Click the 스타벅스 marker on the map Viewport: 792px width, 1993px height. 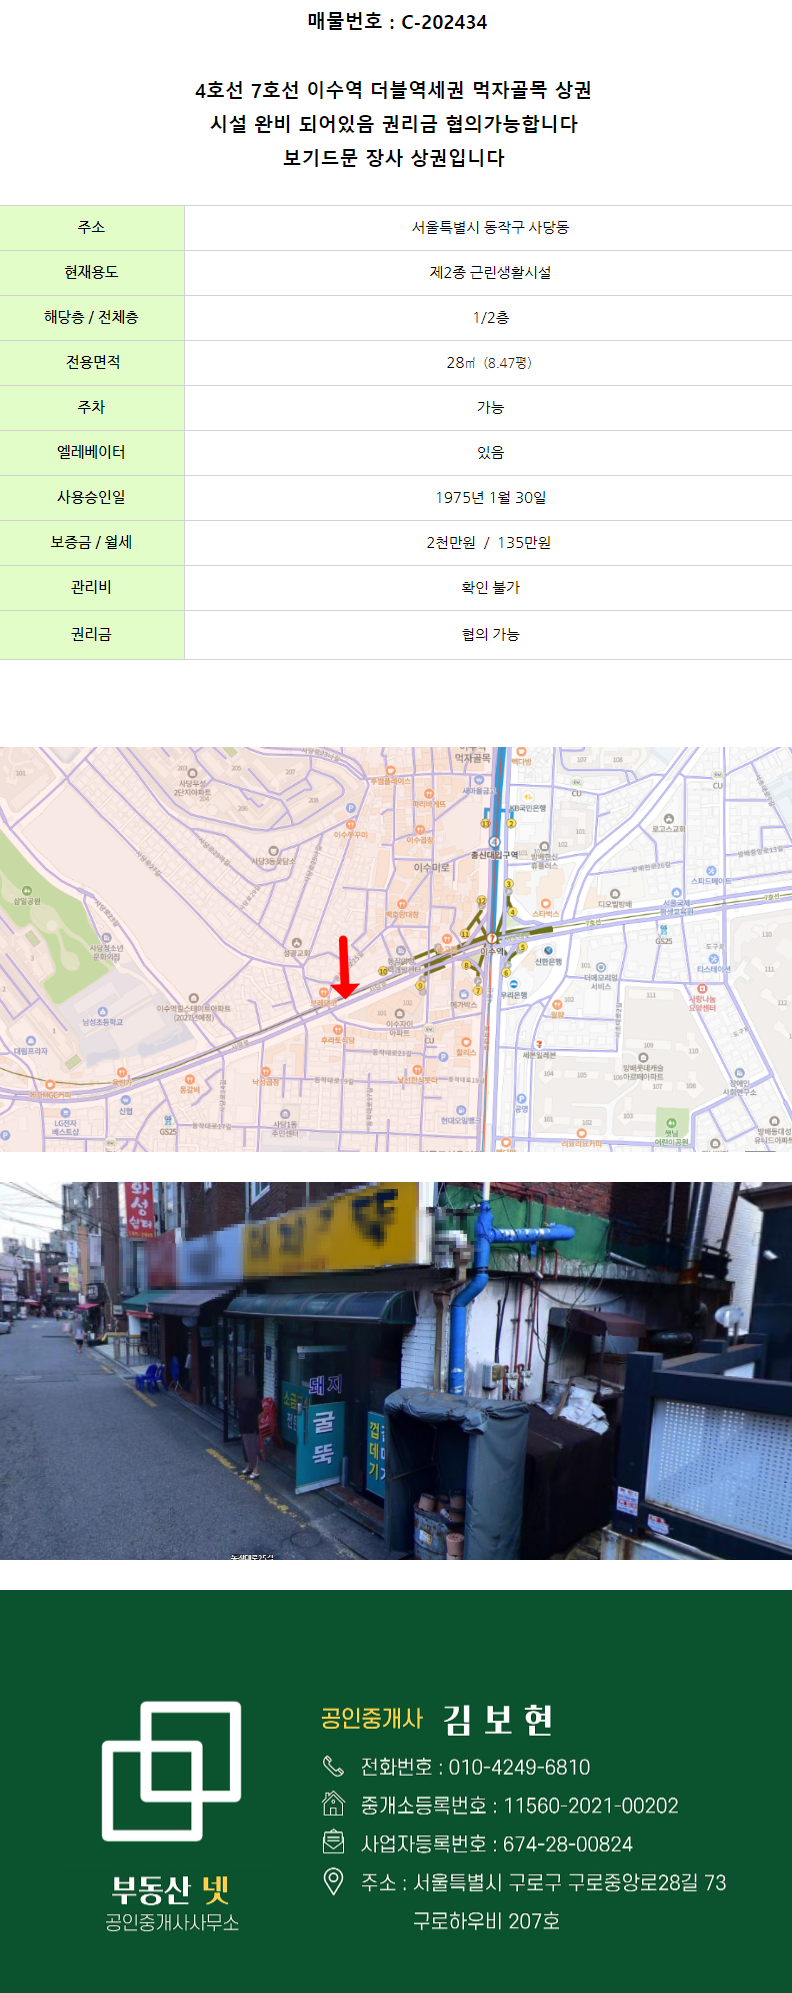[545, 904]
